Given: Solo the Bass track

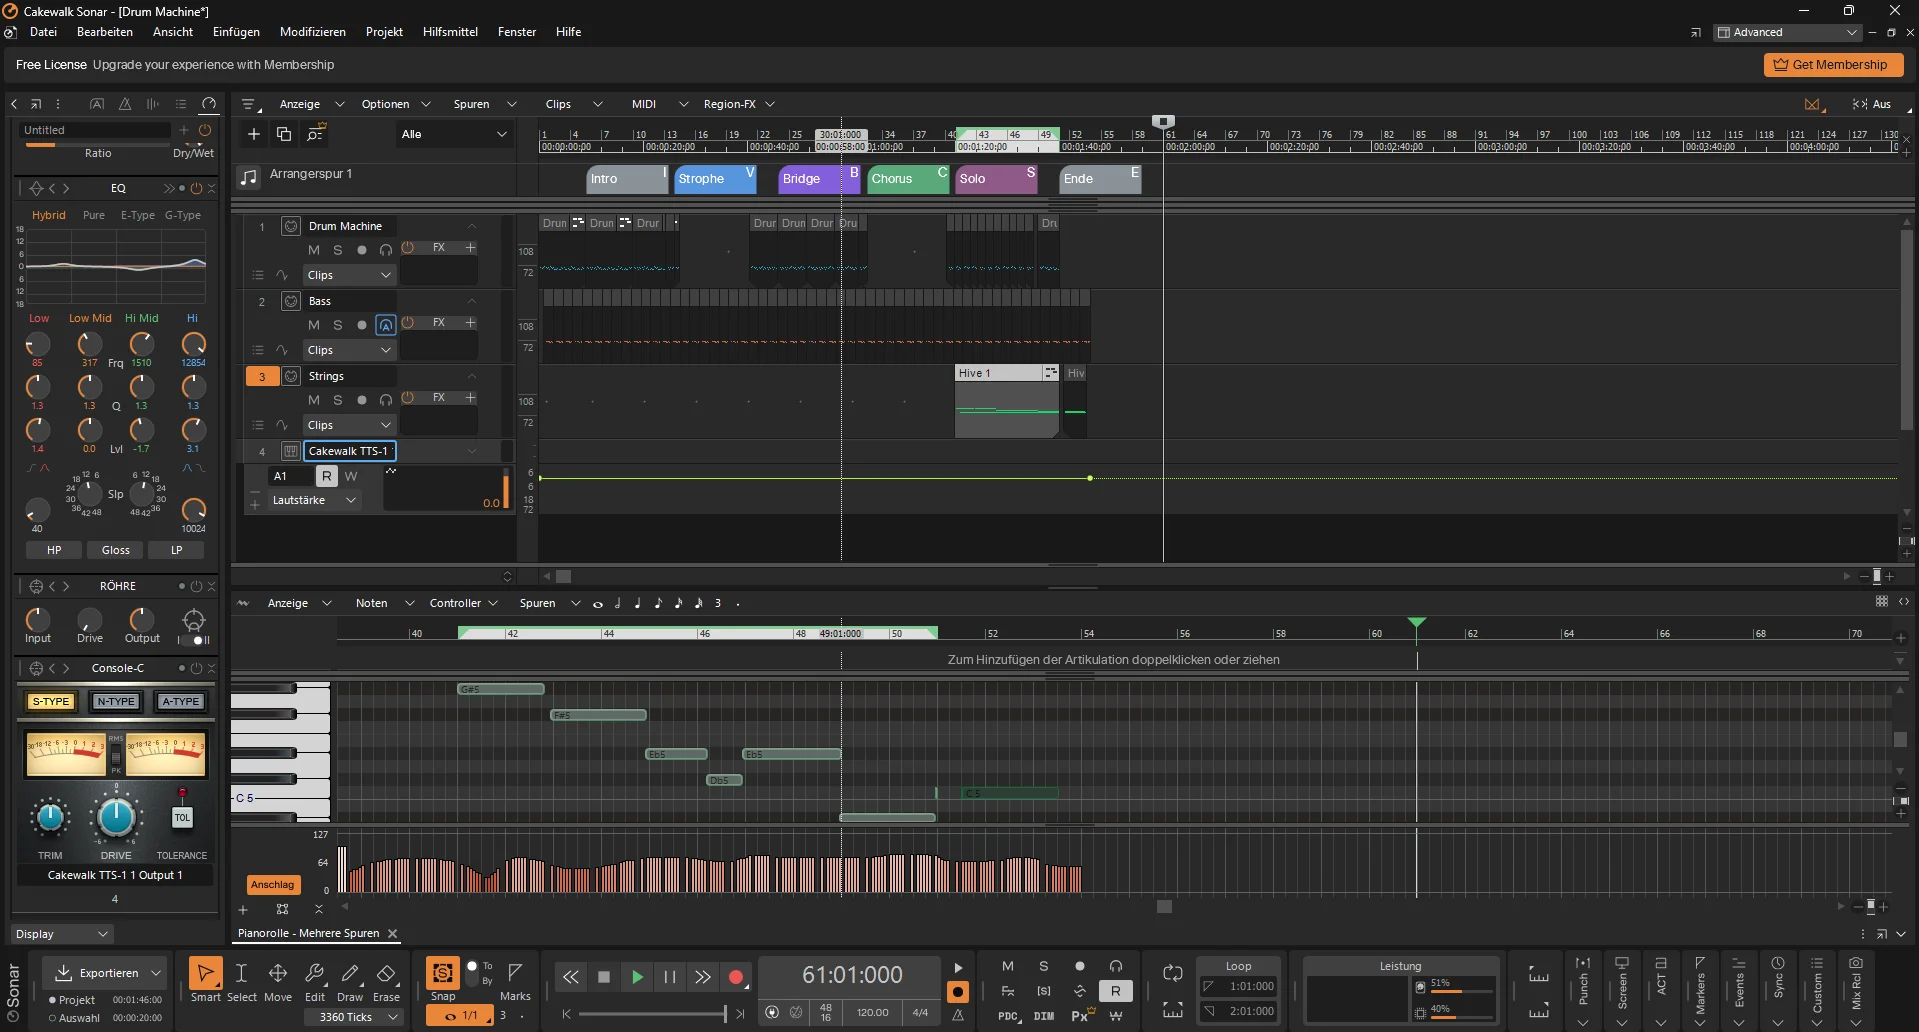Looking at the screenshot, I should click(338, 325).
